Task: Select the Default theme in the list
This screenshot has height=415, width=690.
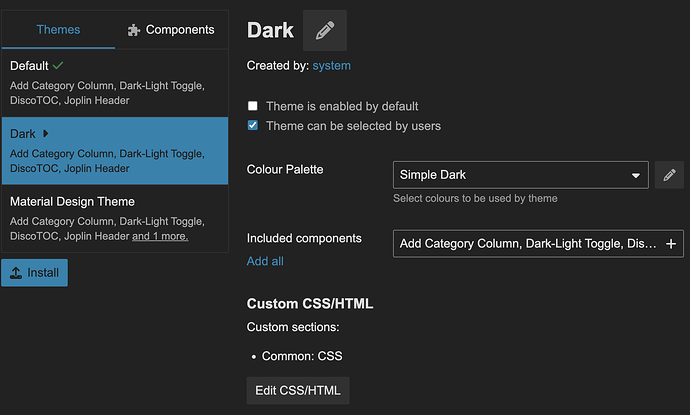Action: 115,83
